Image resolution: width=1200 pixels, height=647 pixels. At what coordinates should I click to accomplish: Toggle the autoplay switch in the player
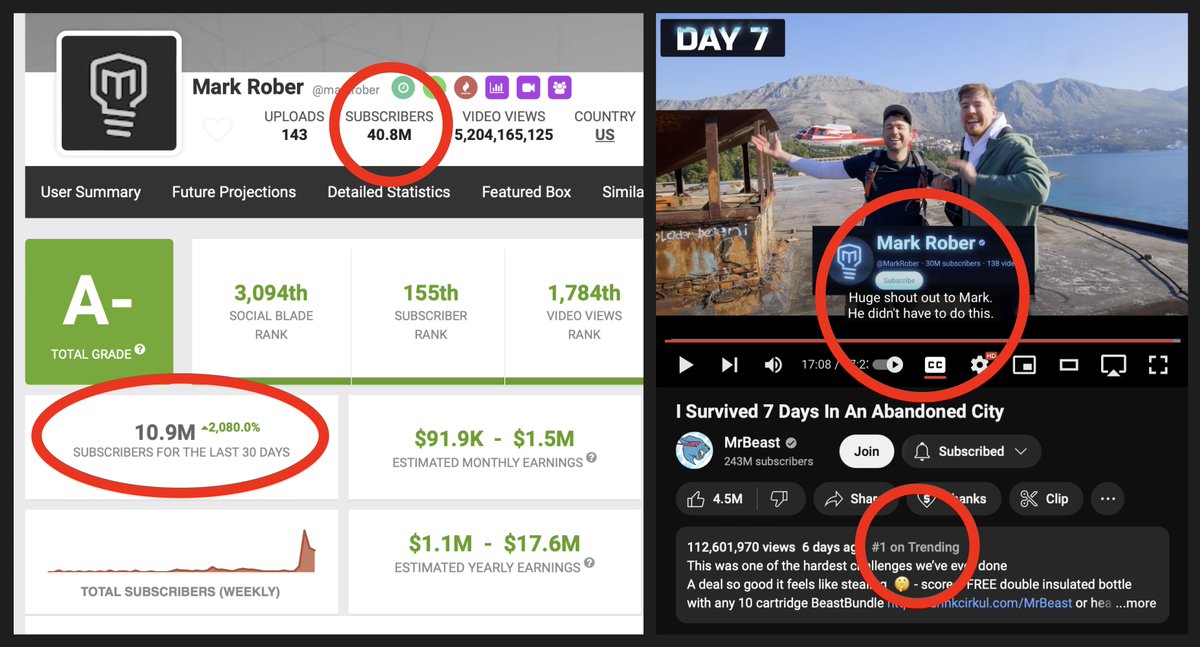point(889,365)
